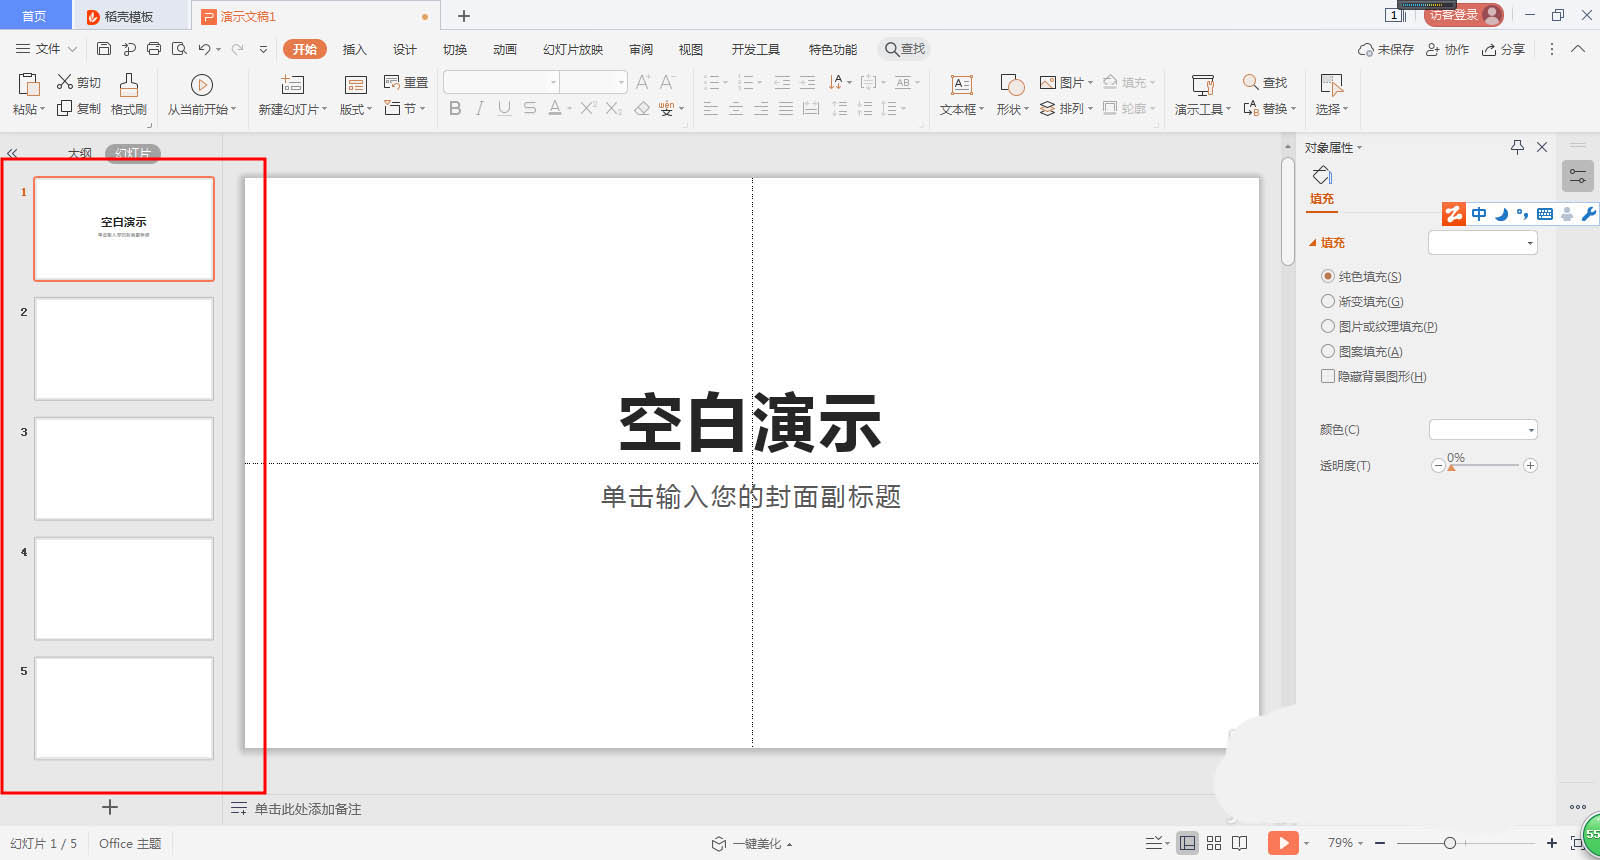Image resolution: width=1600 pixels, height=860 pixels.
Task: Select 纯色填充 solid fill option
Action: [1361, 276]
